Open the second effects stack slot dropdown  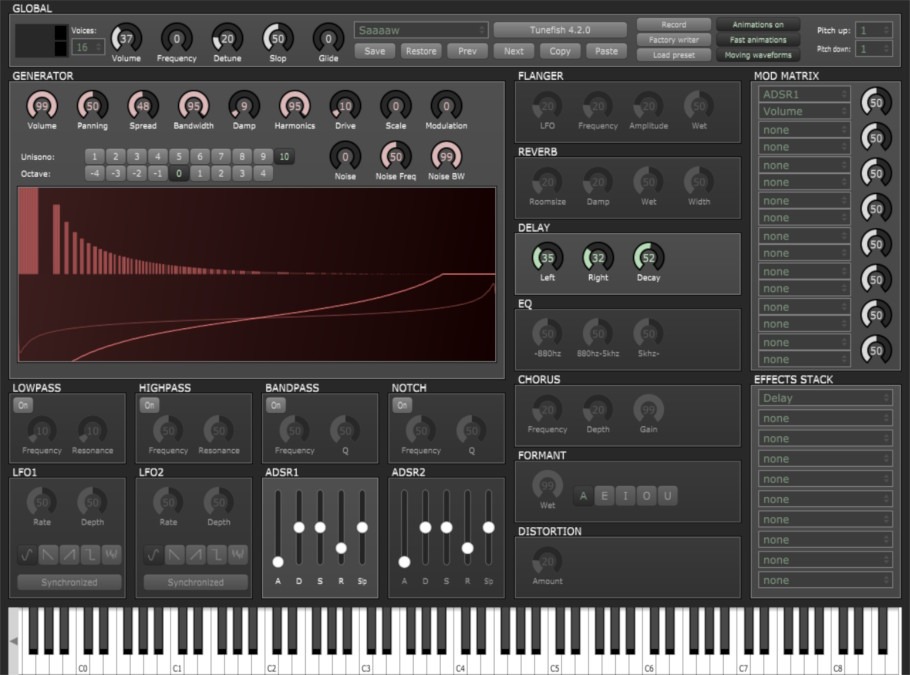click(825, 418)
